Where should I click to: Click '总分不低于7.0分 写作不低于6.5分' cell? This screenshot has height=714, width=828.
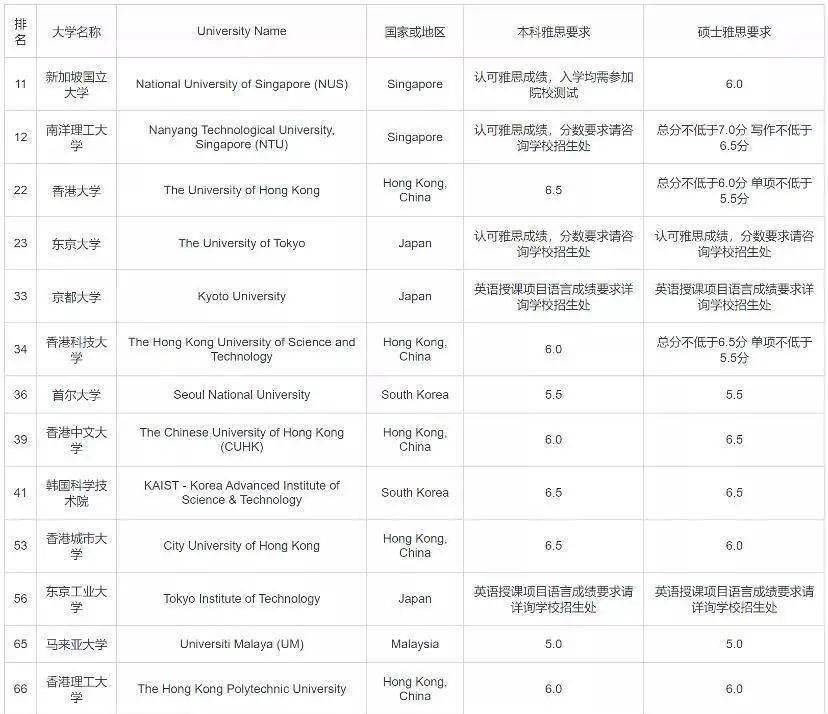pos(733,137)
